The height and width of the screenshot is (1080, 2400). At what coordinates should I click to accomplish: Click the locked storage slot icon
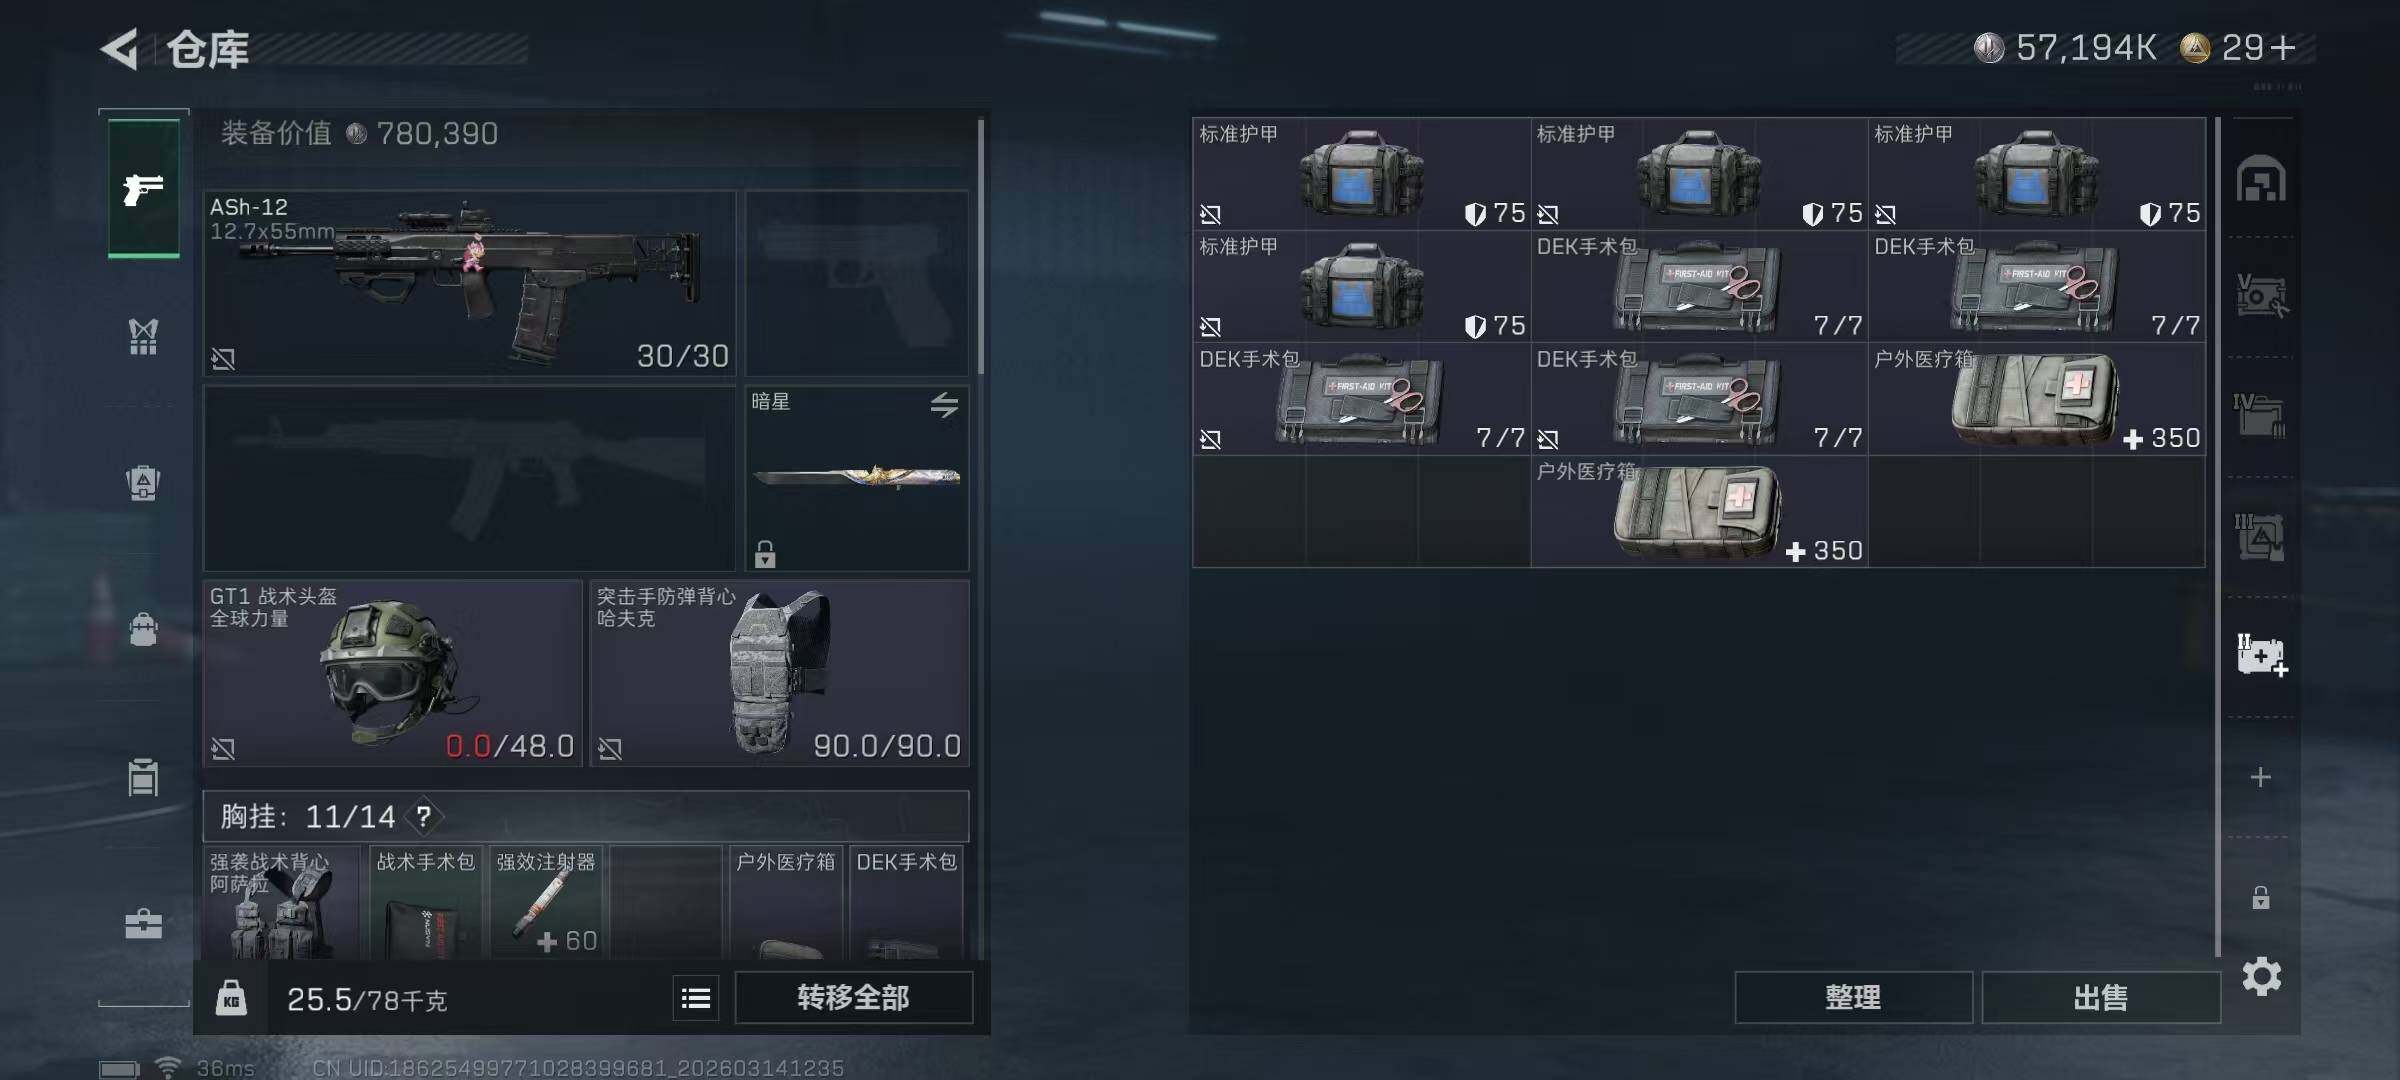tap(2261, 897)
